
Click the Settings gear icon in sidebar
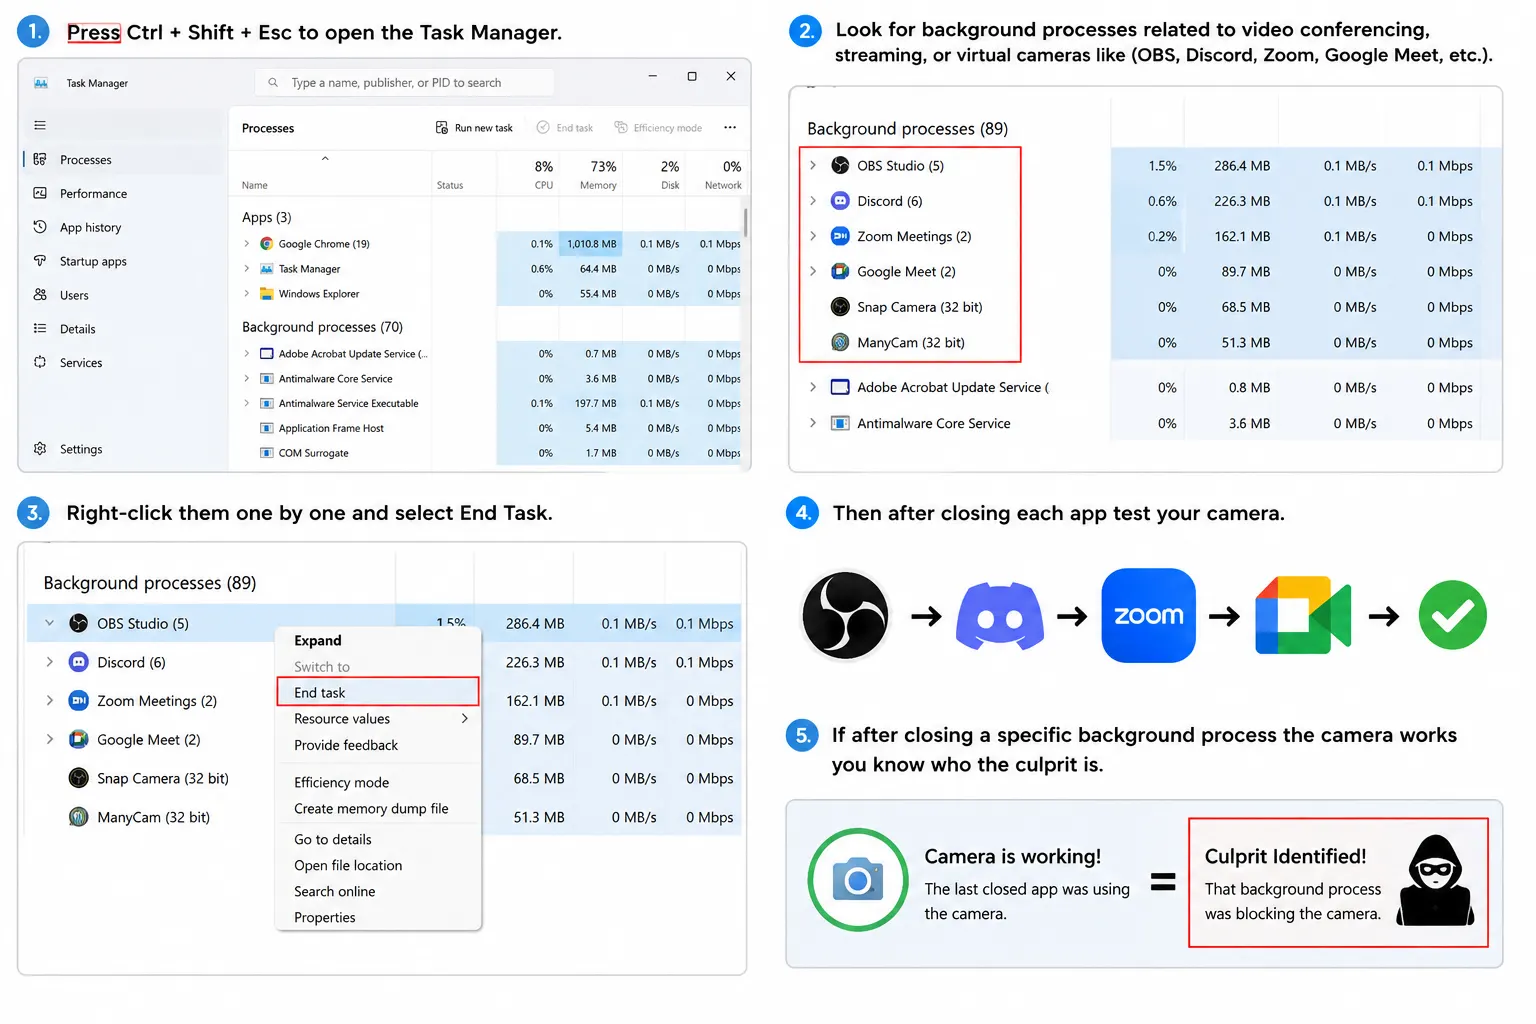coord(40,449)
